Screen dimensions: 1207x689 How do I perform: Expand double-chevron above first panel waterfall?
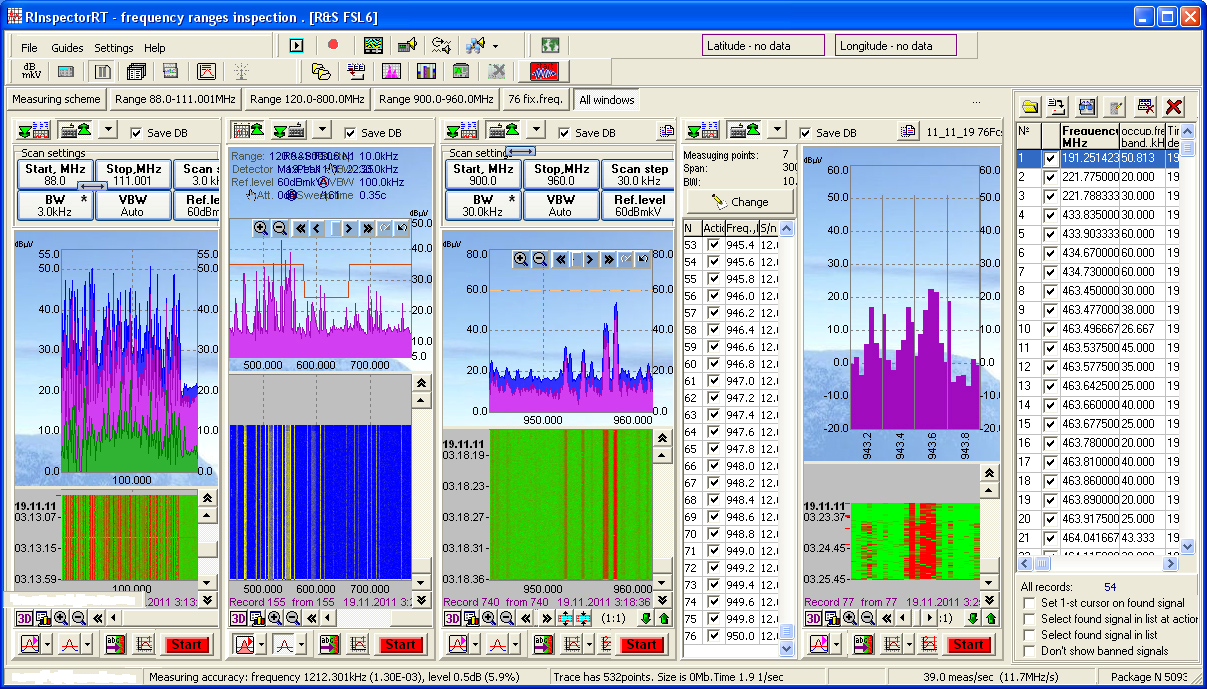(207, 497)
